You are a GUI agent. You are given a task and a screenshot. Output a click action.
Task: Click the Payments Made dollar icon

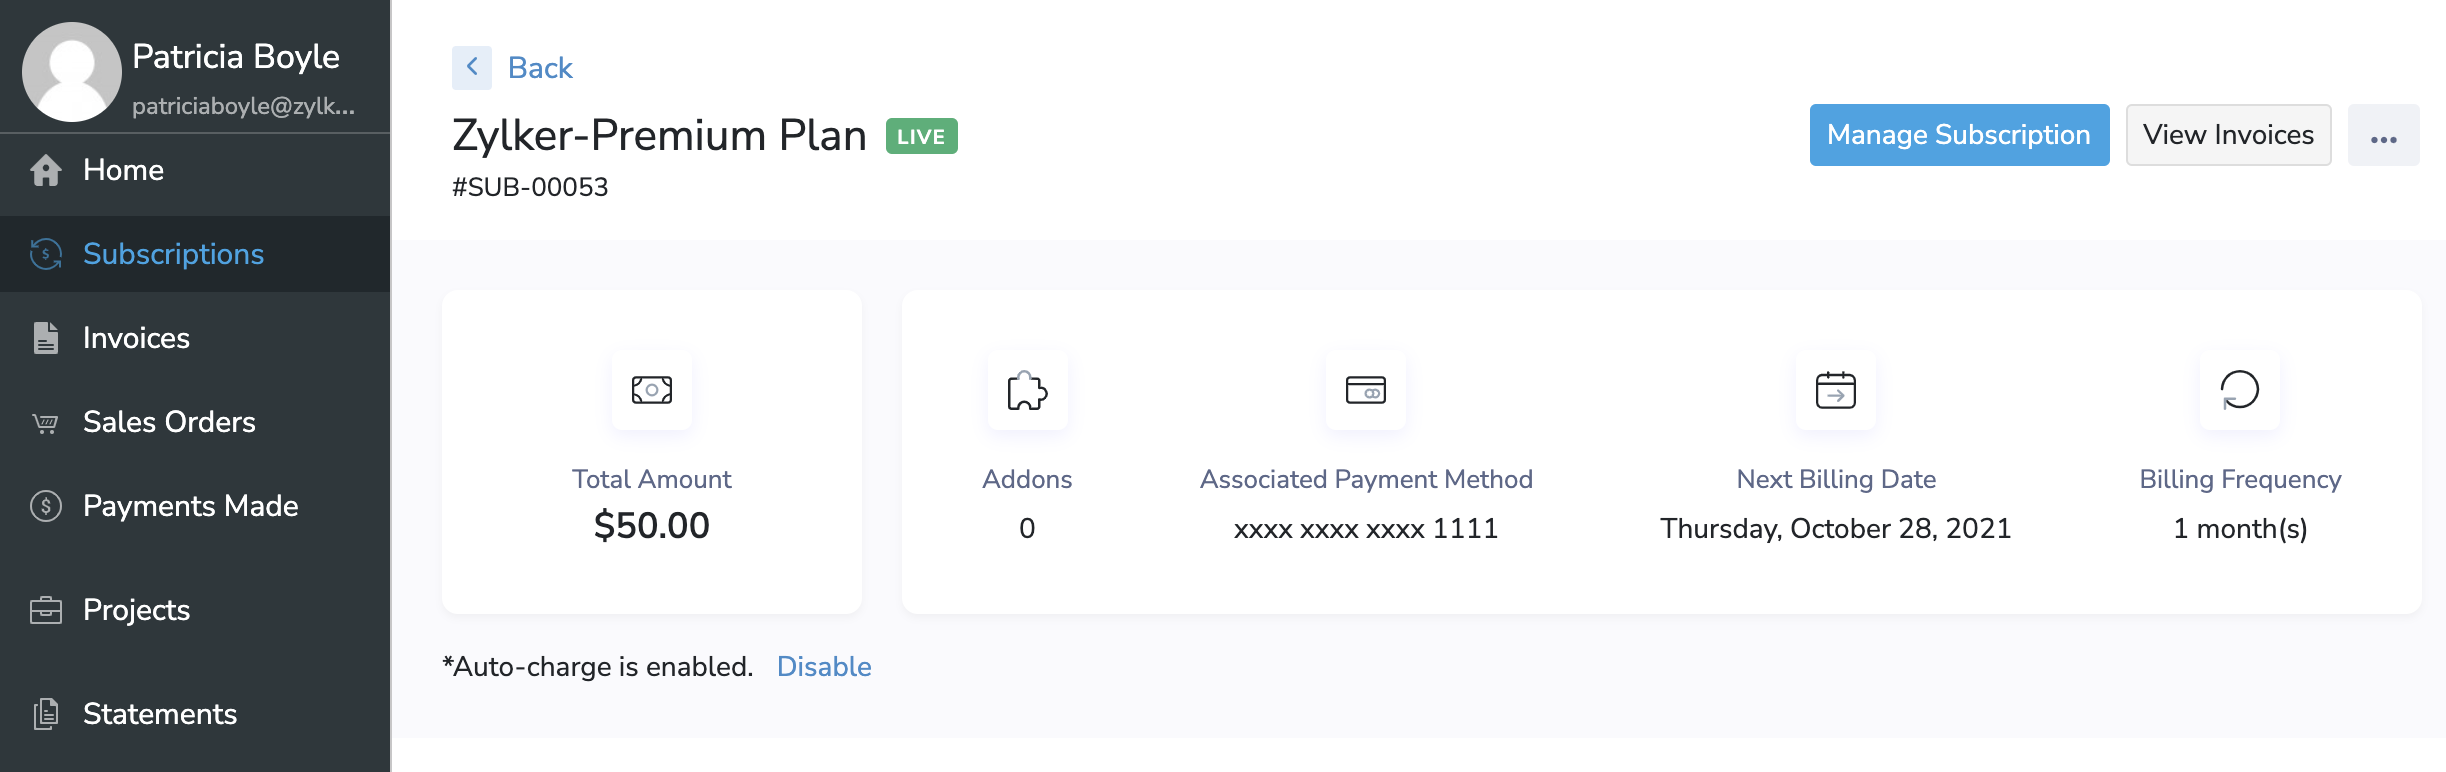(46, 506)
